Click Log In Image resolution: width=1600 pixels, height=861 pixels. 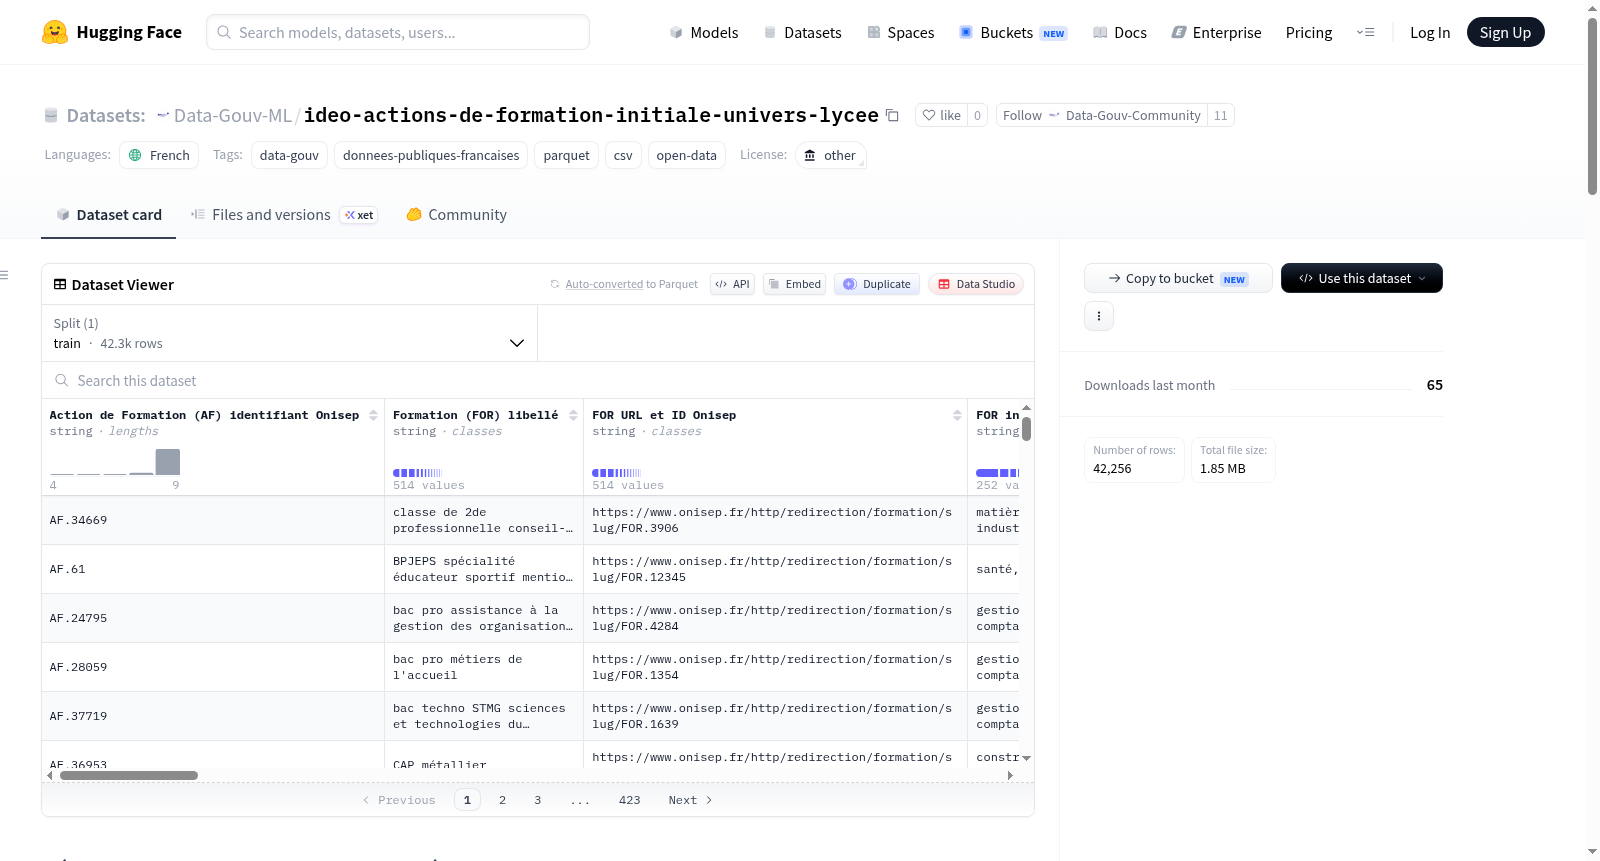1430,32
